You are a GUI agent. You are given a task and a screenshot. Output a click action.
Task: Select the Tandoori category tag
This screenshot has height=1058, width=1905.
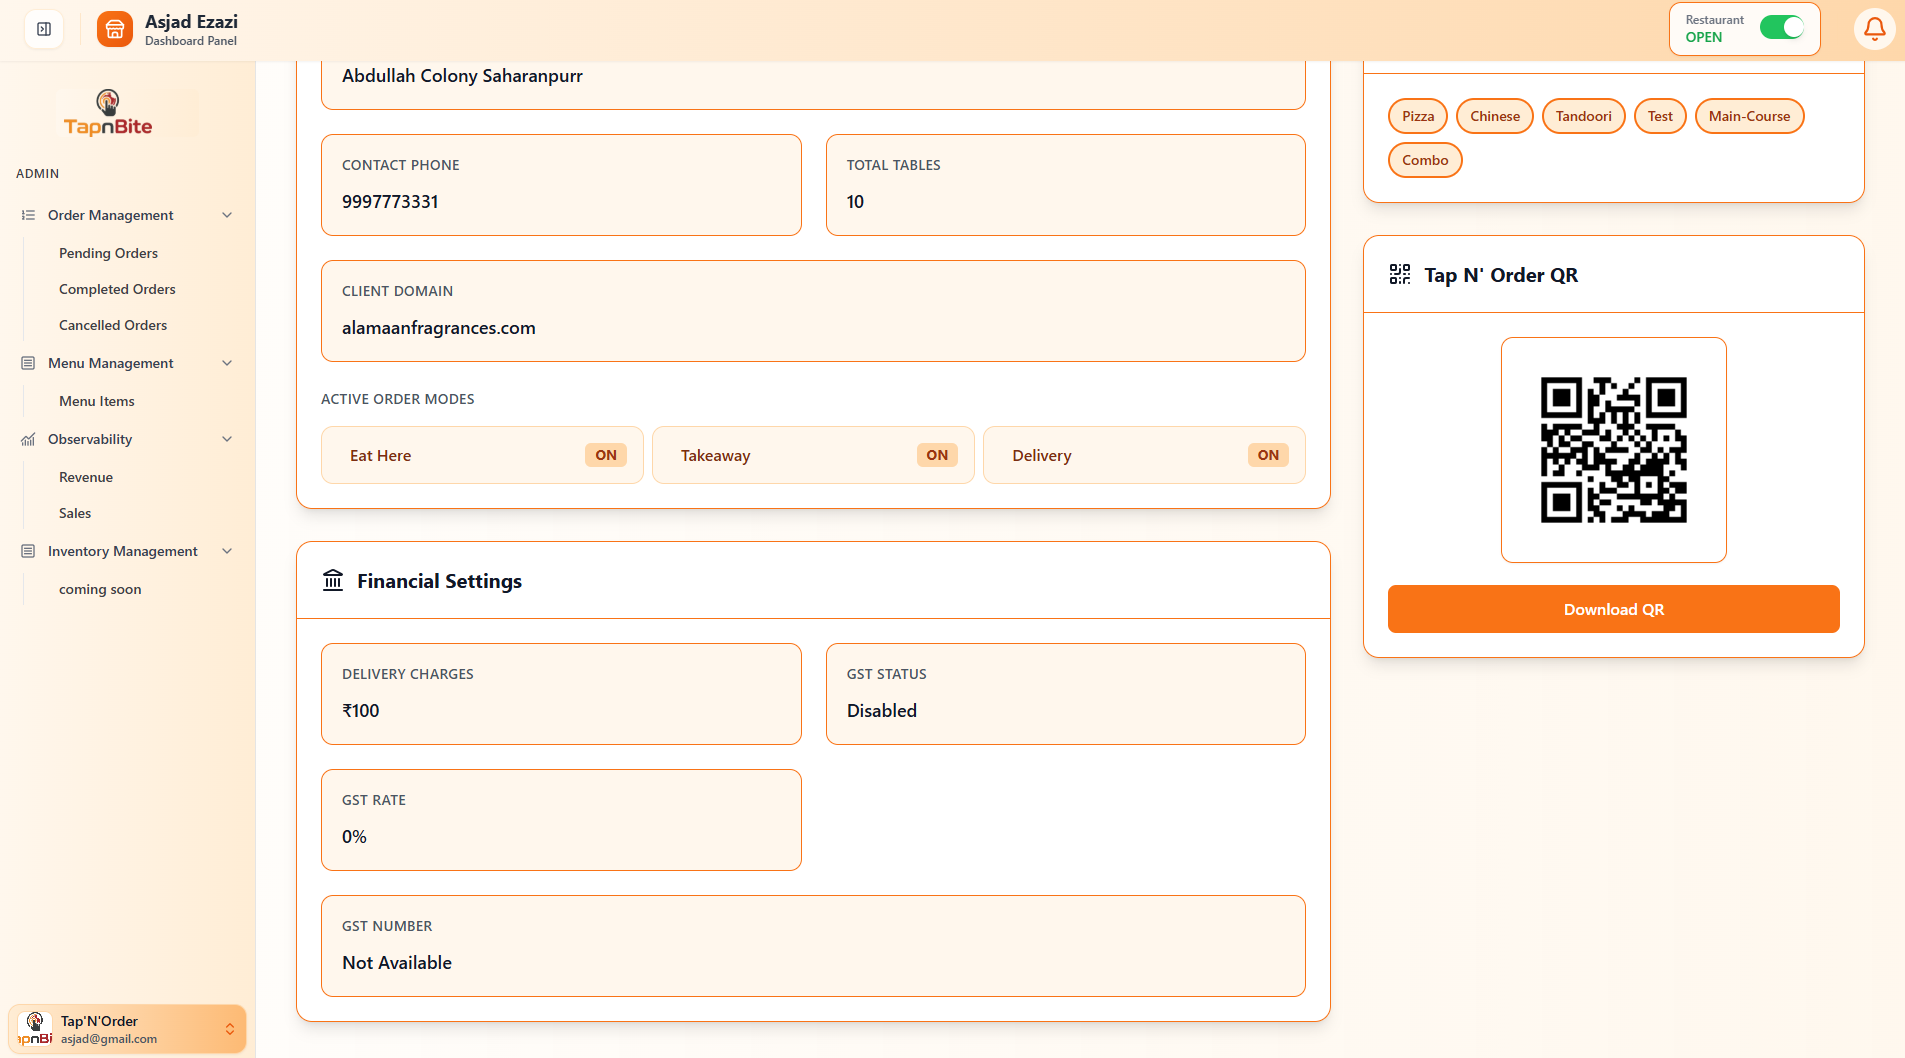pyautogui.click(x=1583, y=116)
